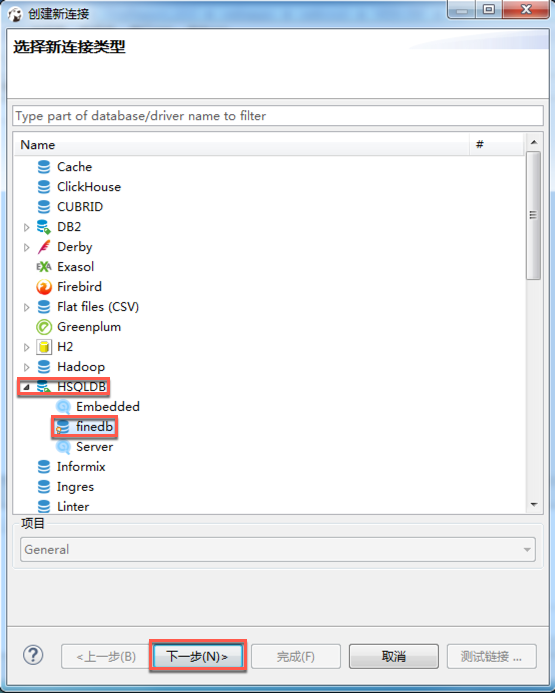Open the General project dropdown

(x=278, y=549)
